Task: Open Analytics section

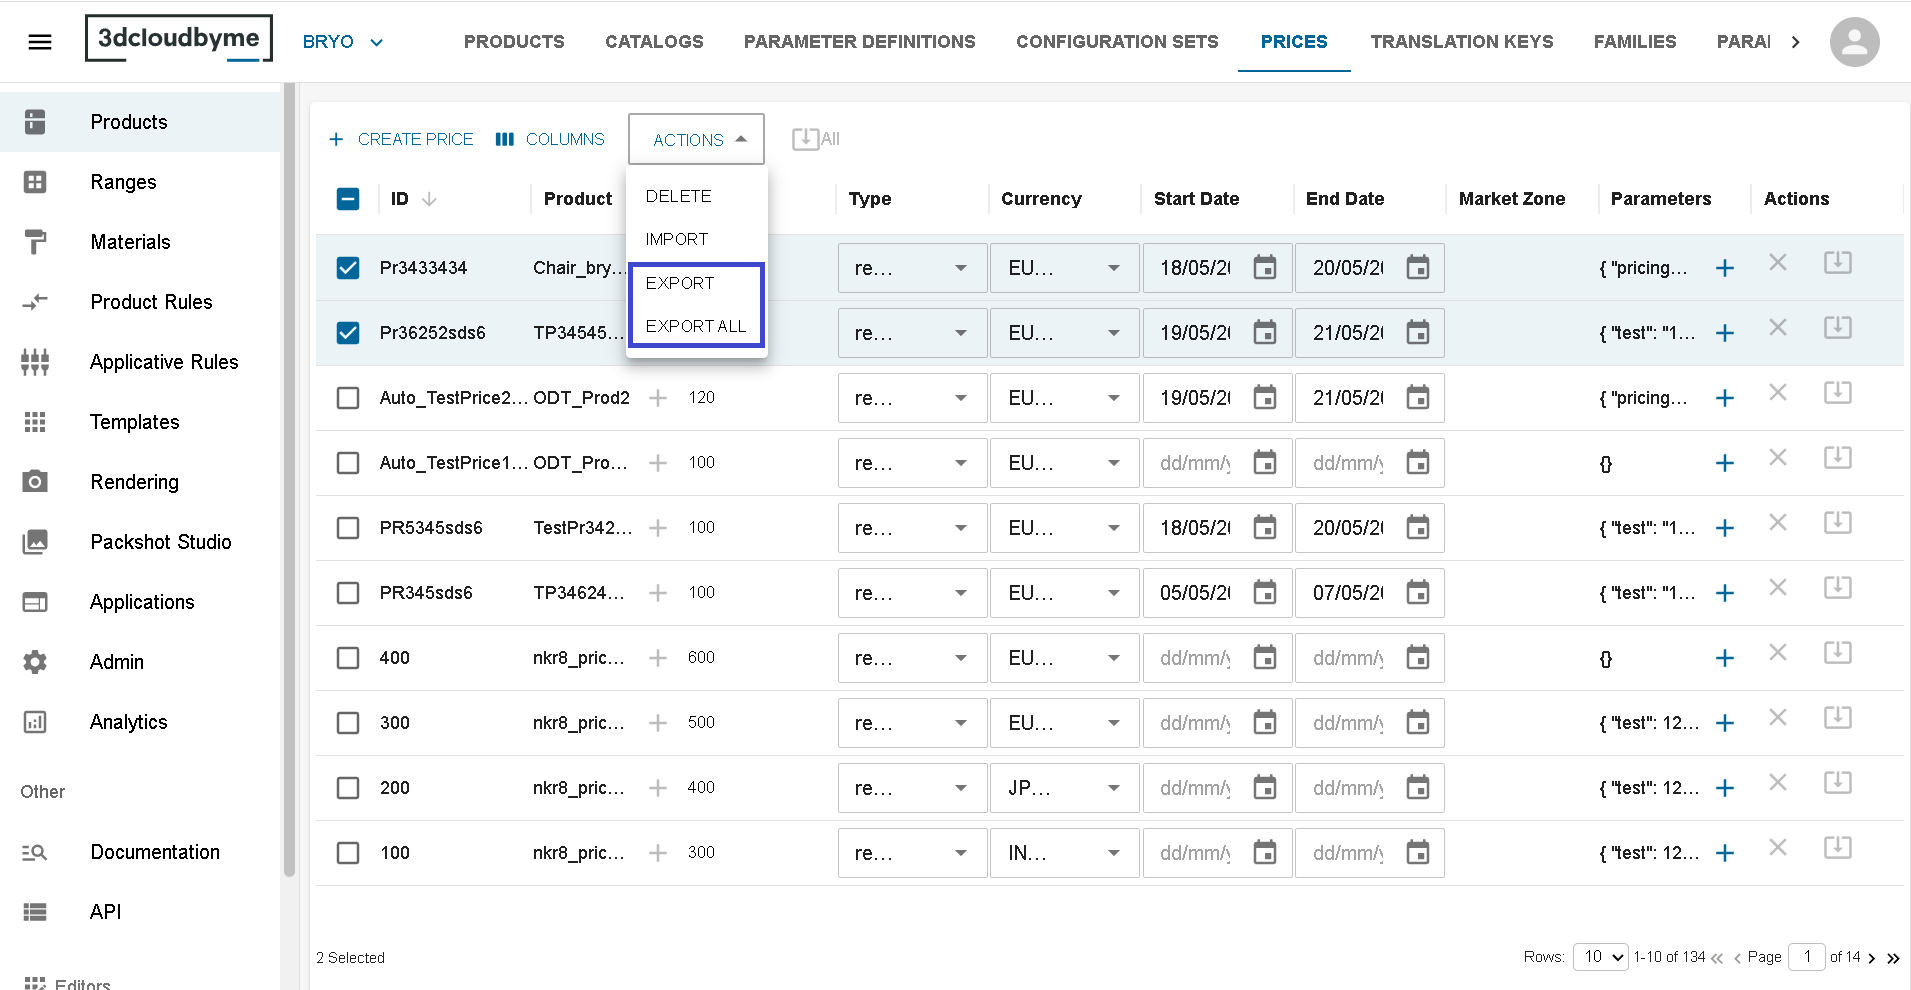Action: [140, 722]
